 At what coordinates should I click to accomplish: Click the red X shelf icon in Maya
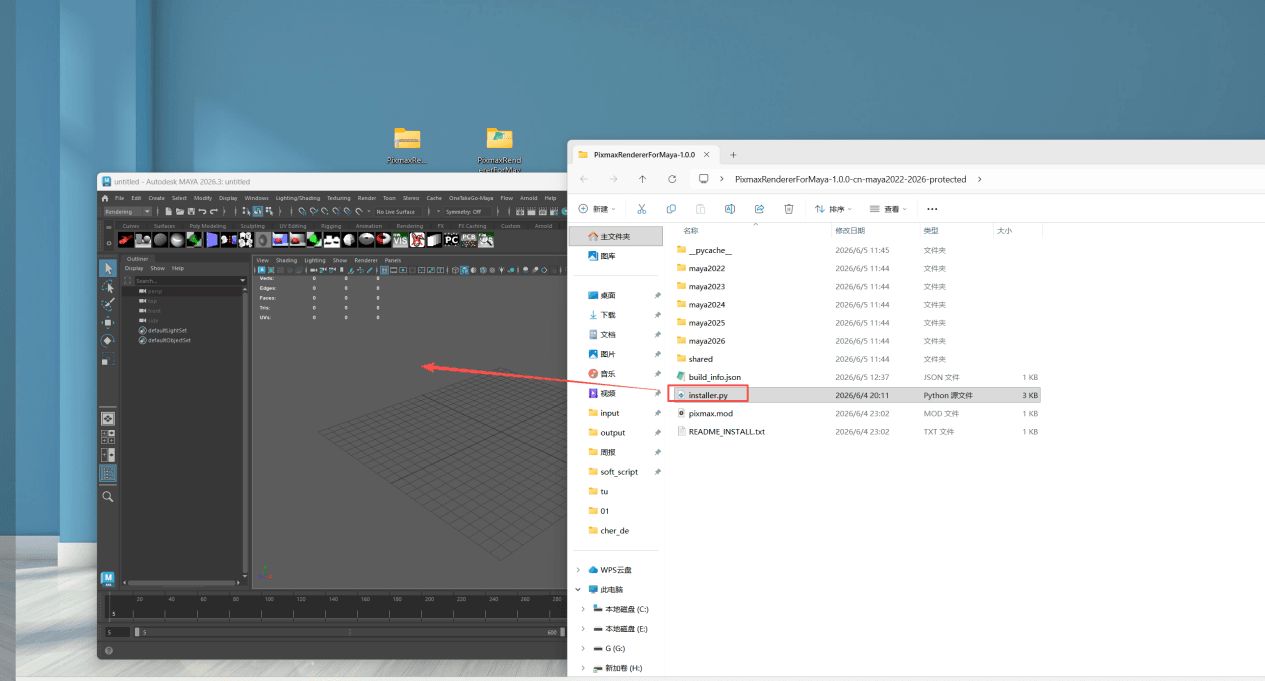pyautogui.click(x=417, y=240)
